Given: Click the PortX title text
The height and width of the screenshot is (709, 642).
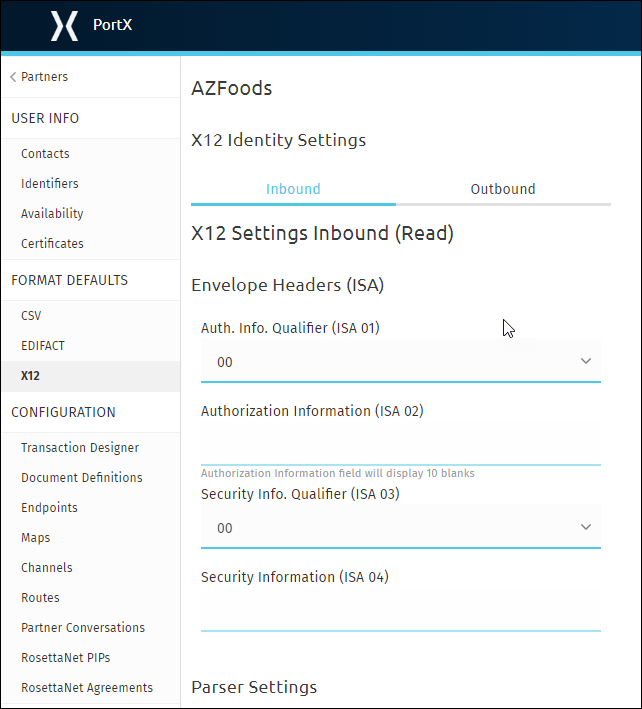Looking at the screenshot, I should (x=113, y=24).
